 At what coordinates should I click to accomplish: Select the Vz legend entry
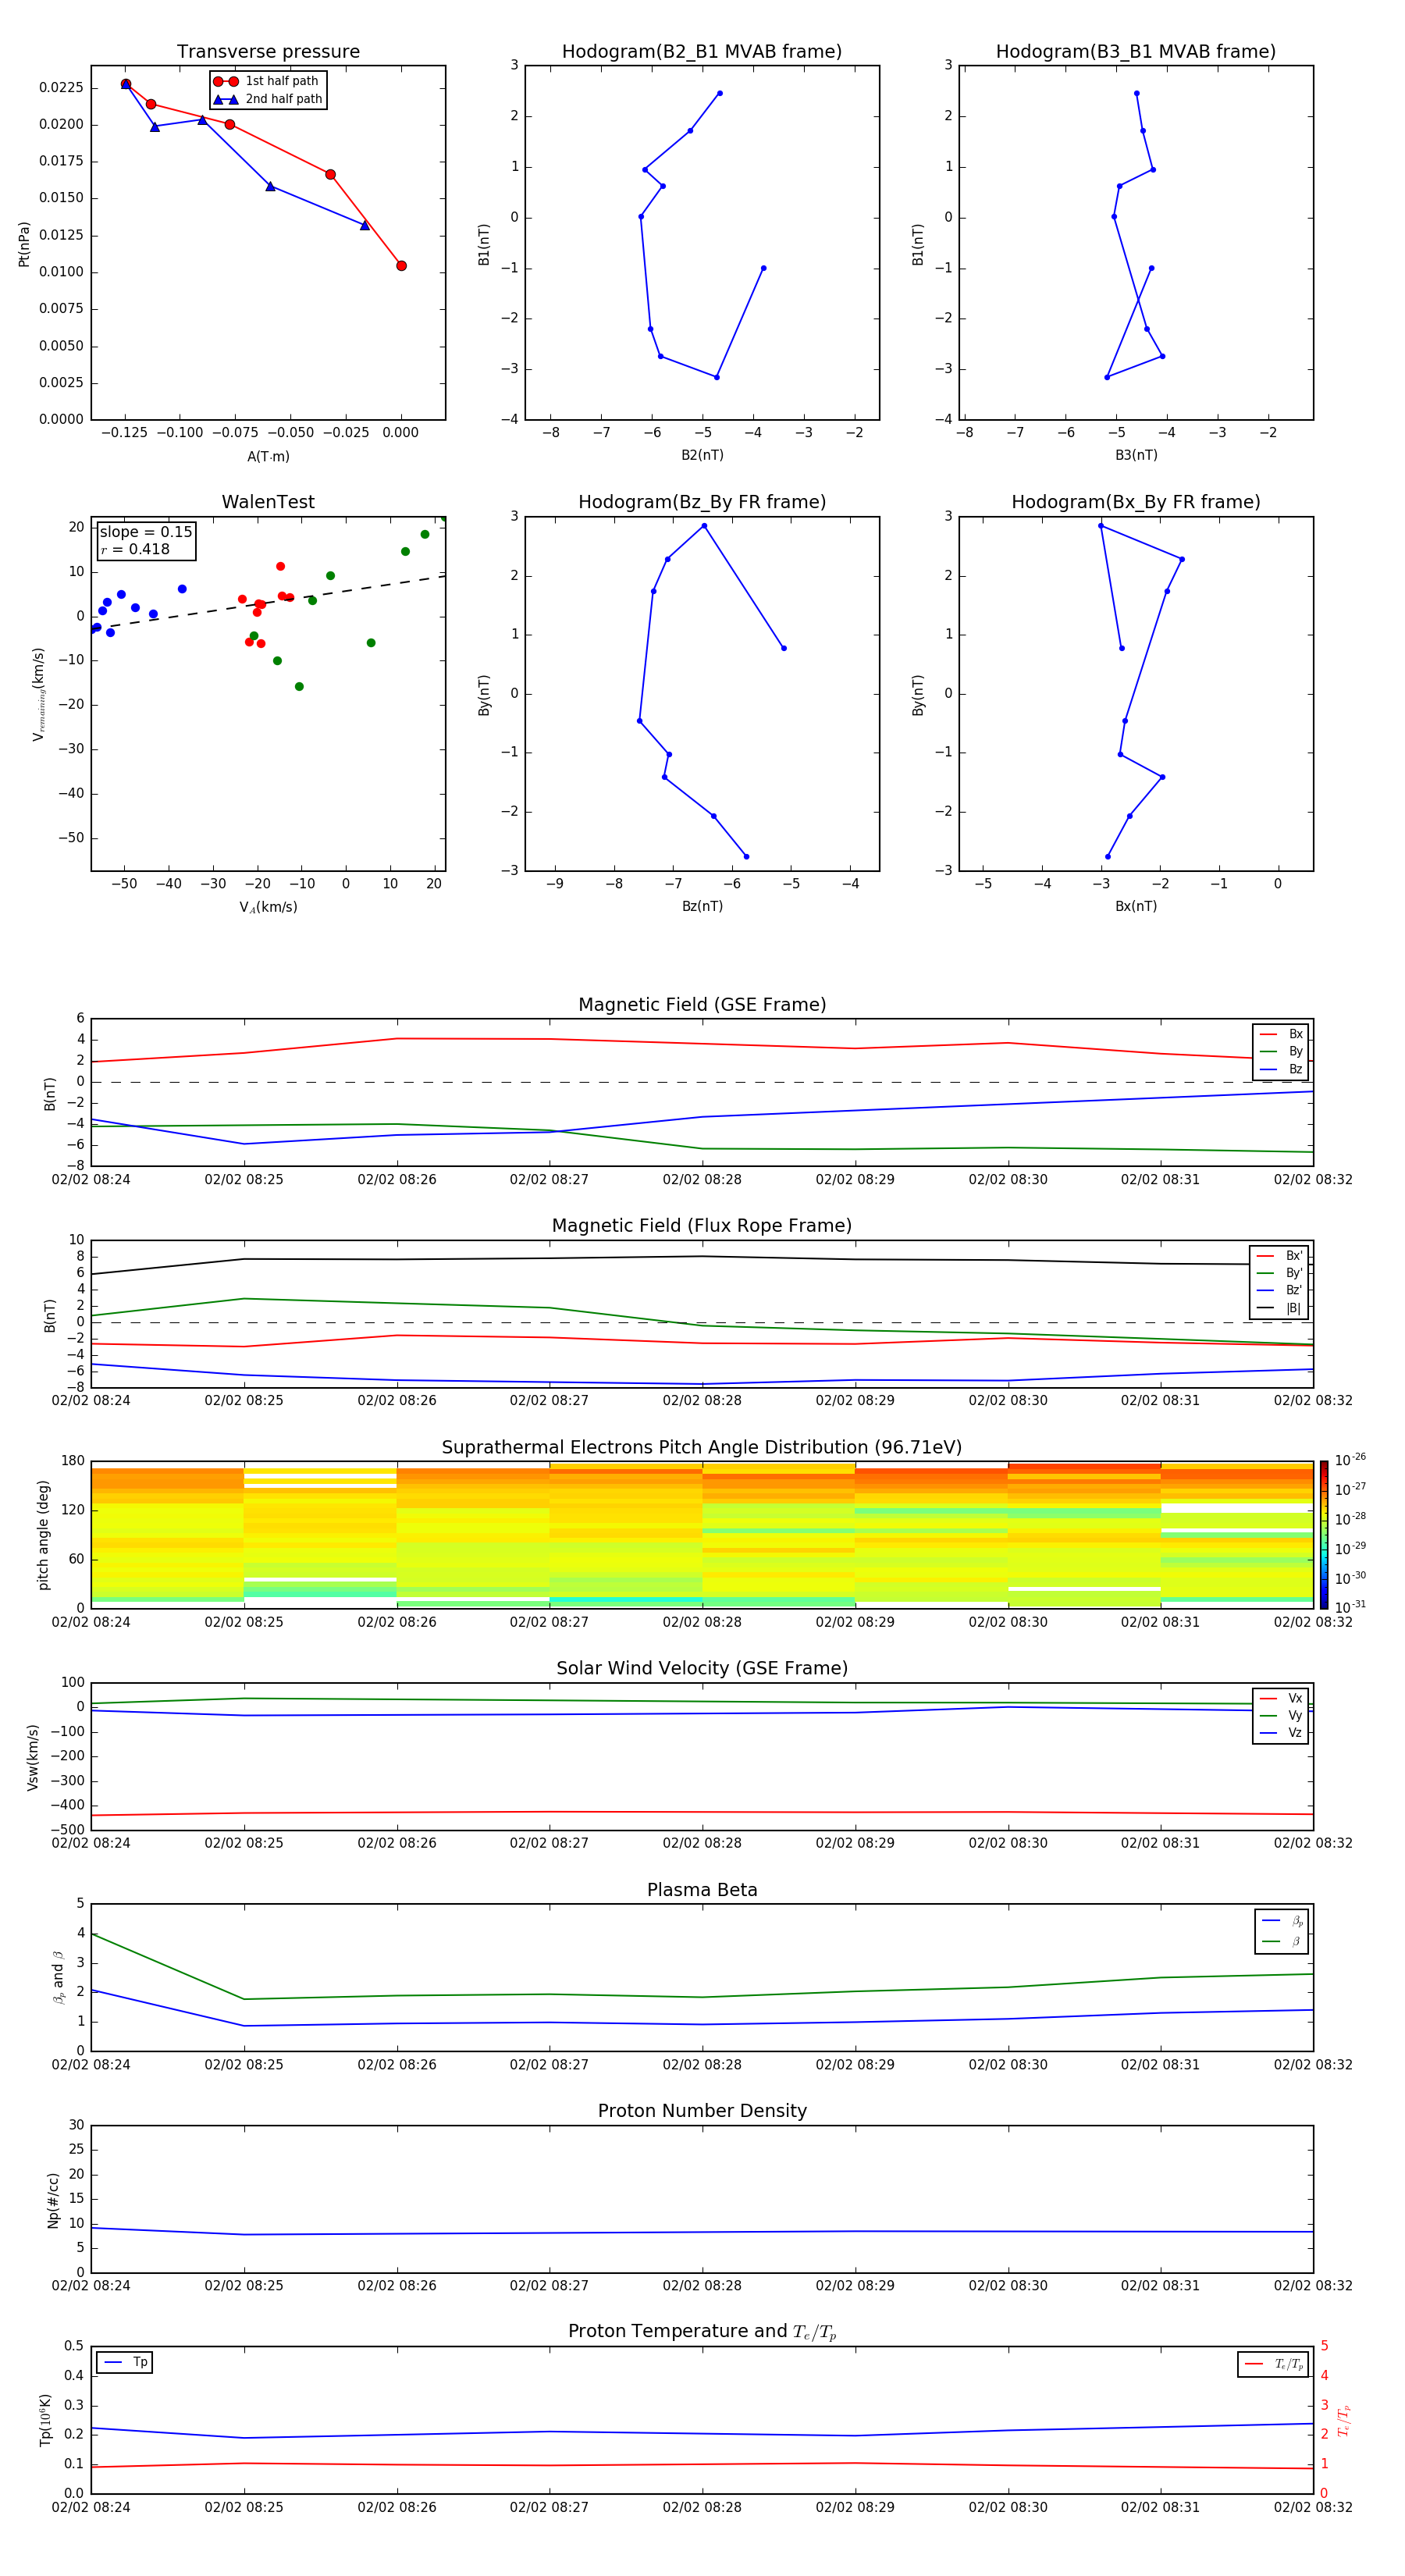[1281, 1732]
